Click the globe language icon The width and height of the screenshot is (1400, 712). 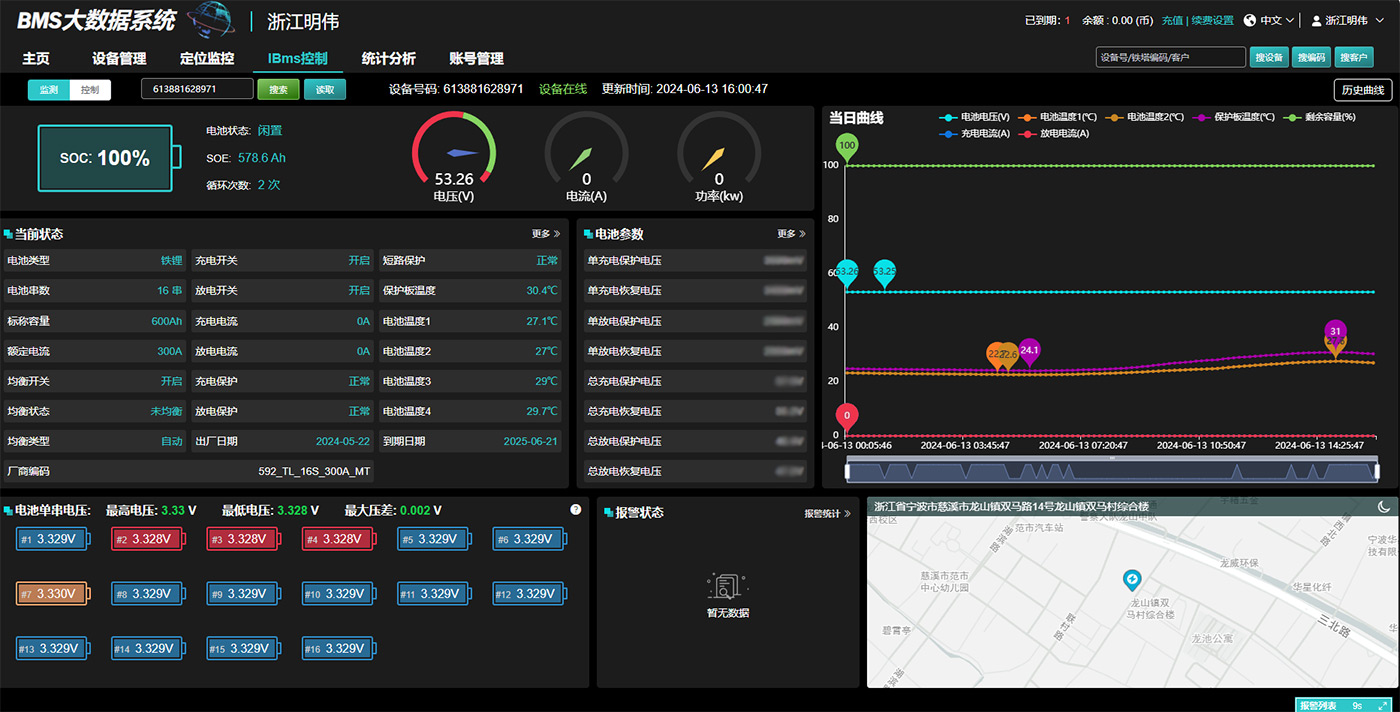click(1249, 20)
